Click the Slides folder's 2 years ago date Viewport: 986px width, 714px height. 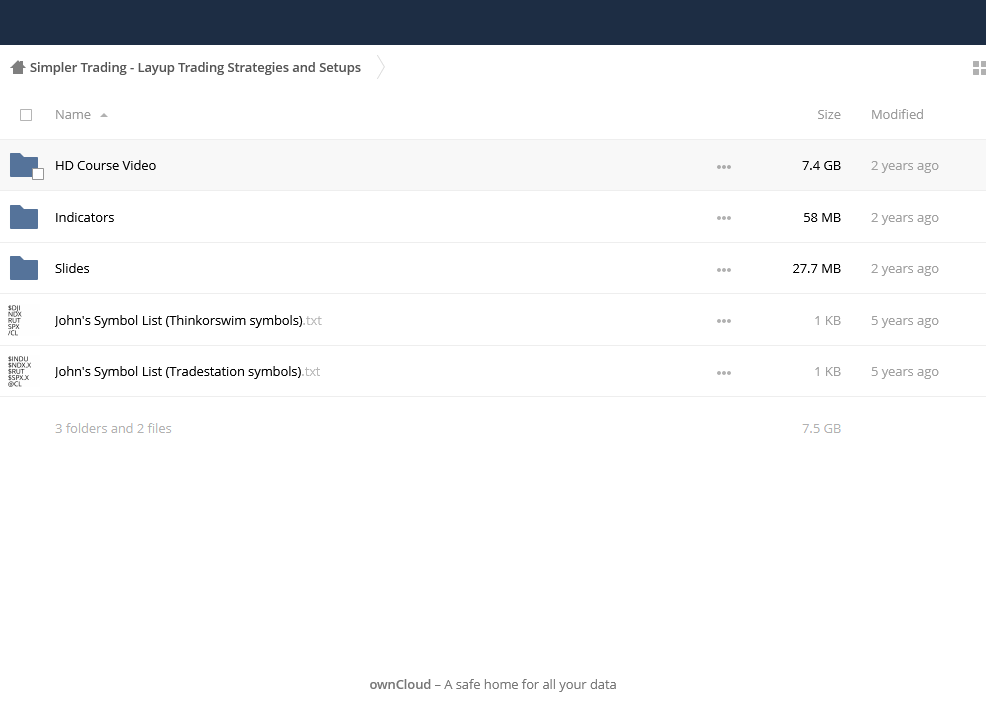click(904, 269)
